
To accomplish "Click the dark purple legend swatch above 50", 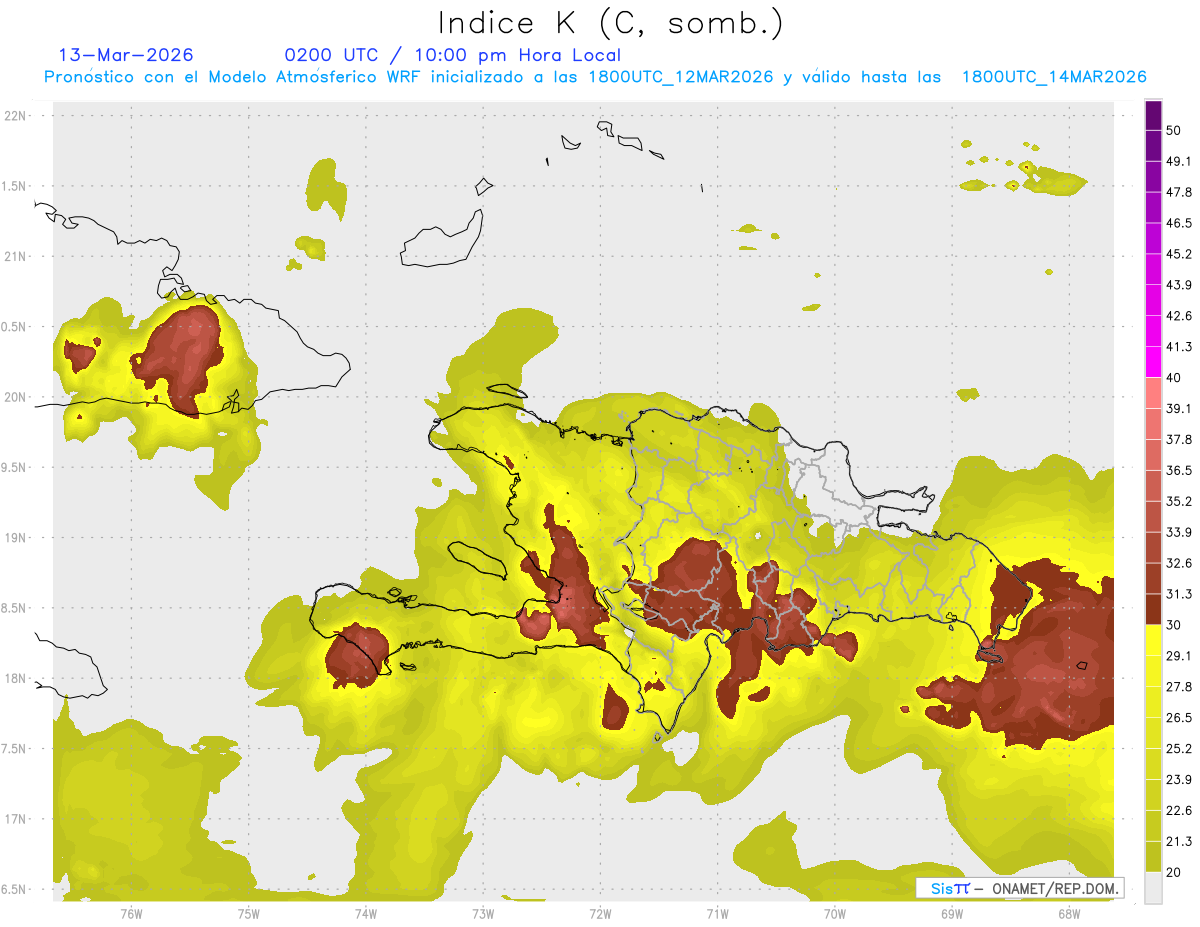I will 1153,116.
